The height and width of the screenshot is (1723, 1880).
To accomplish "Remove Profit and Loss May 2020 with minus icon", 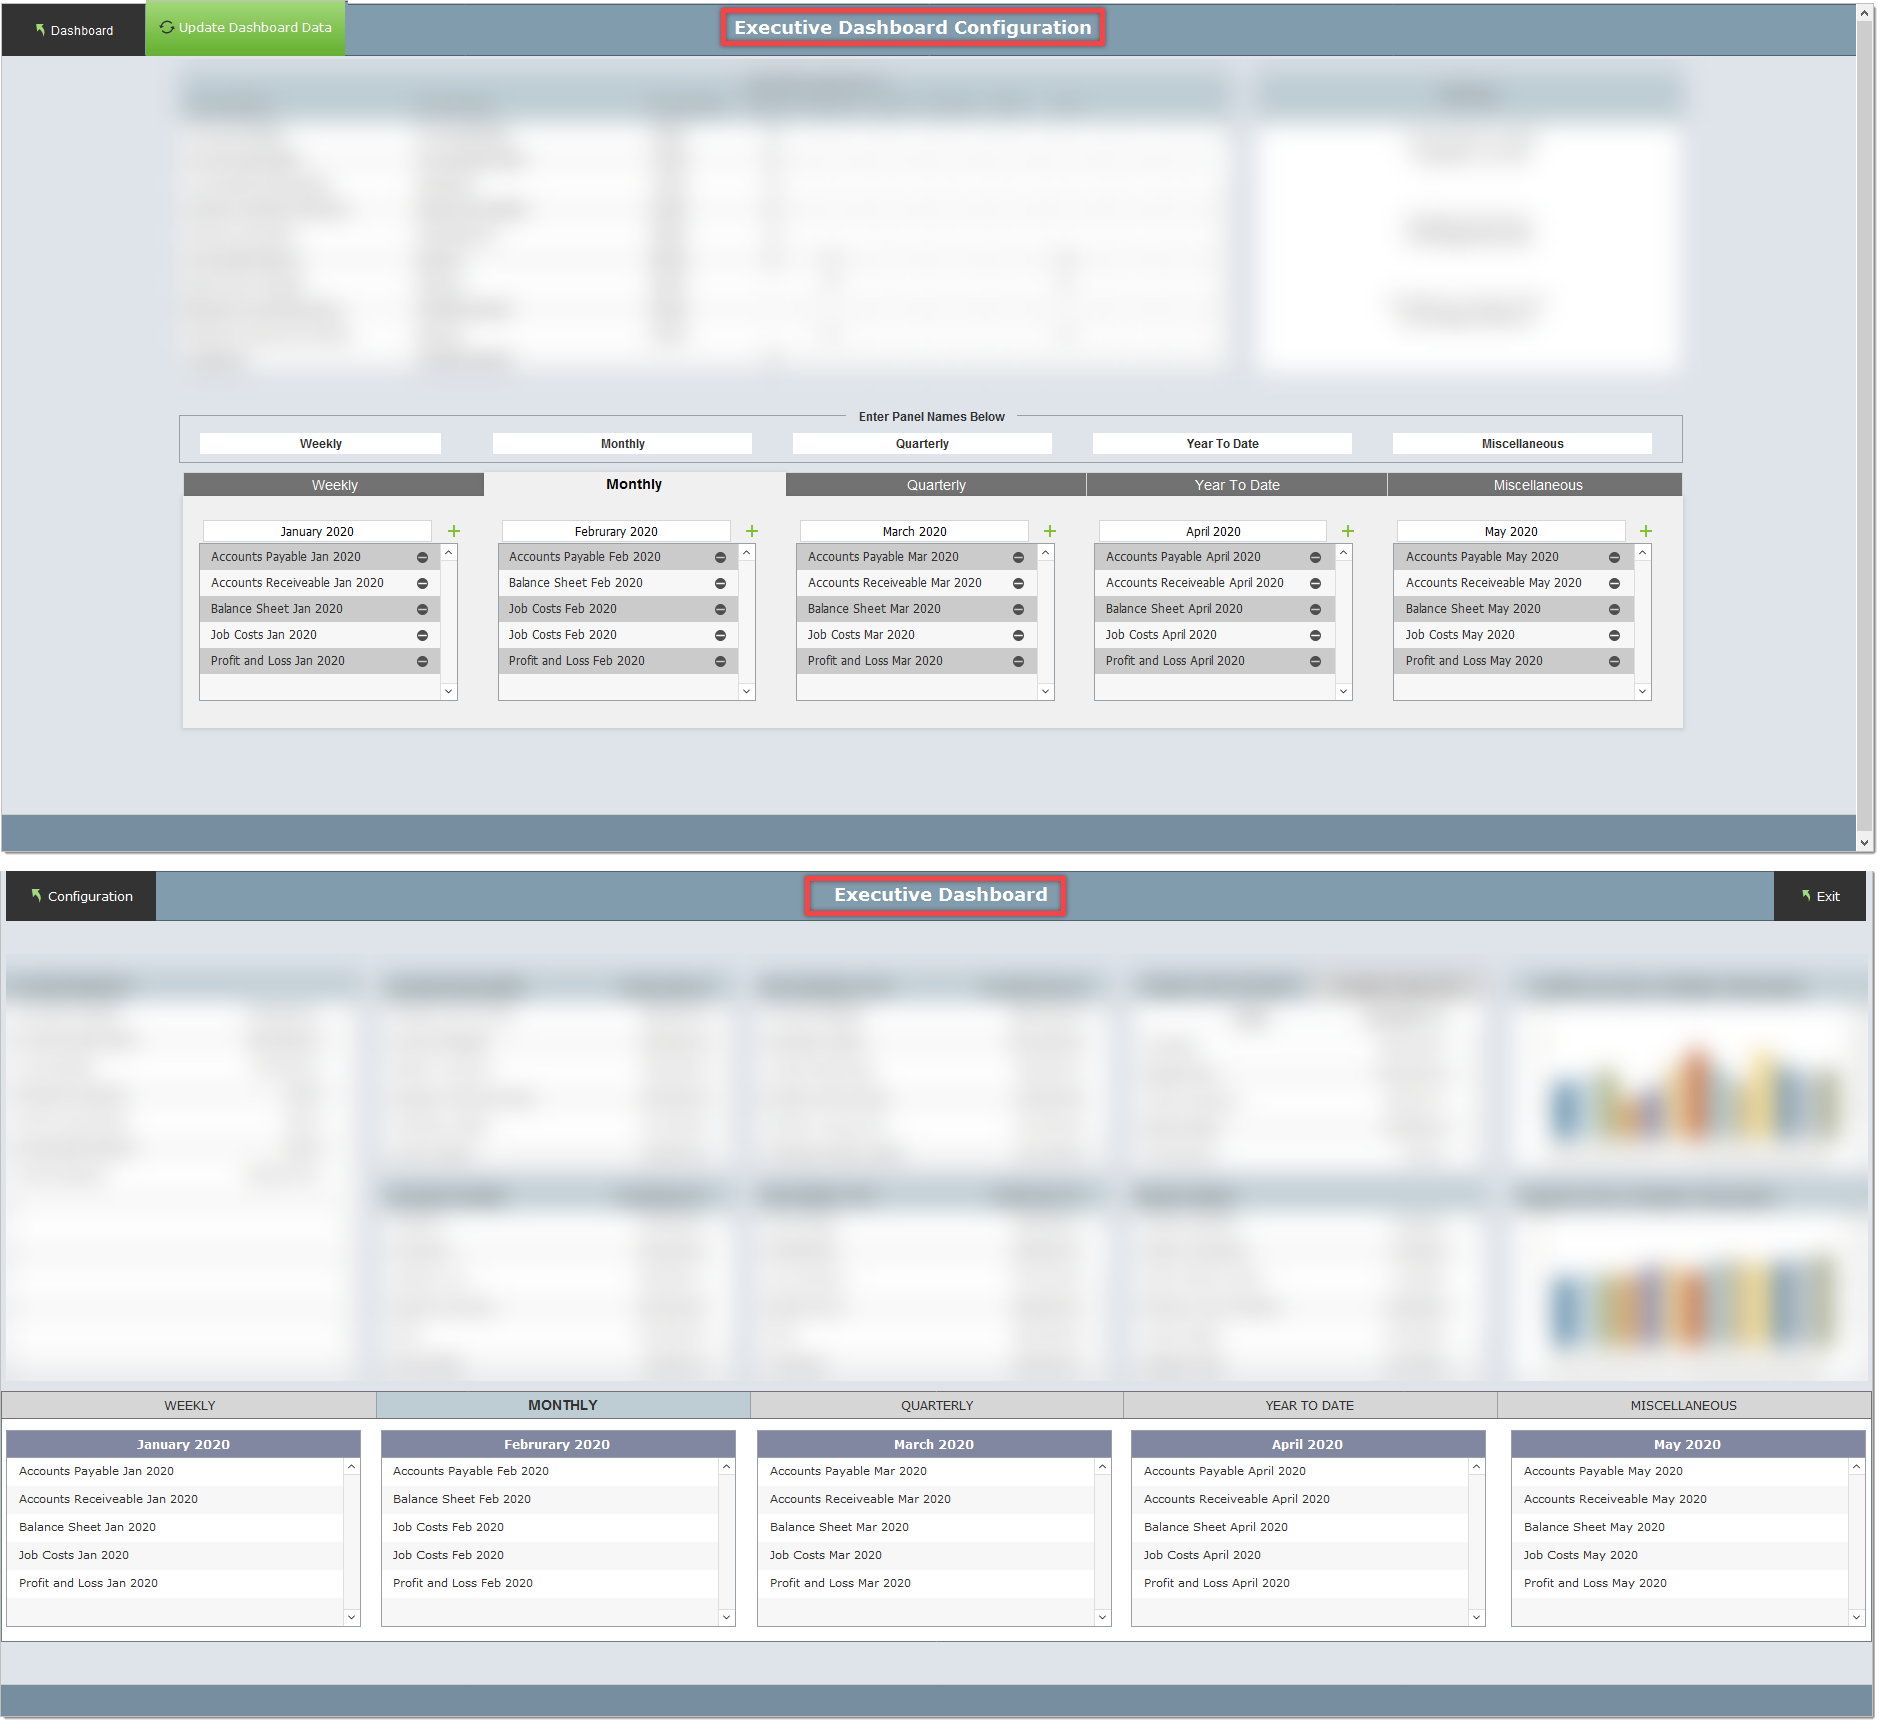I will click(1614, 661).
